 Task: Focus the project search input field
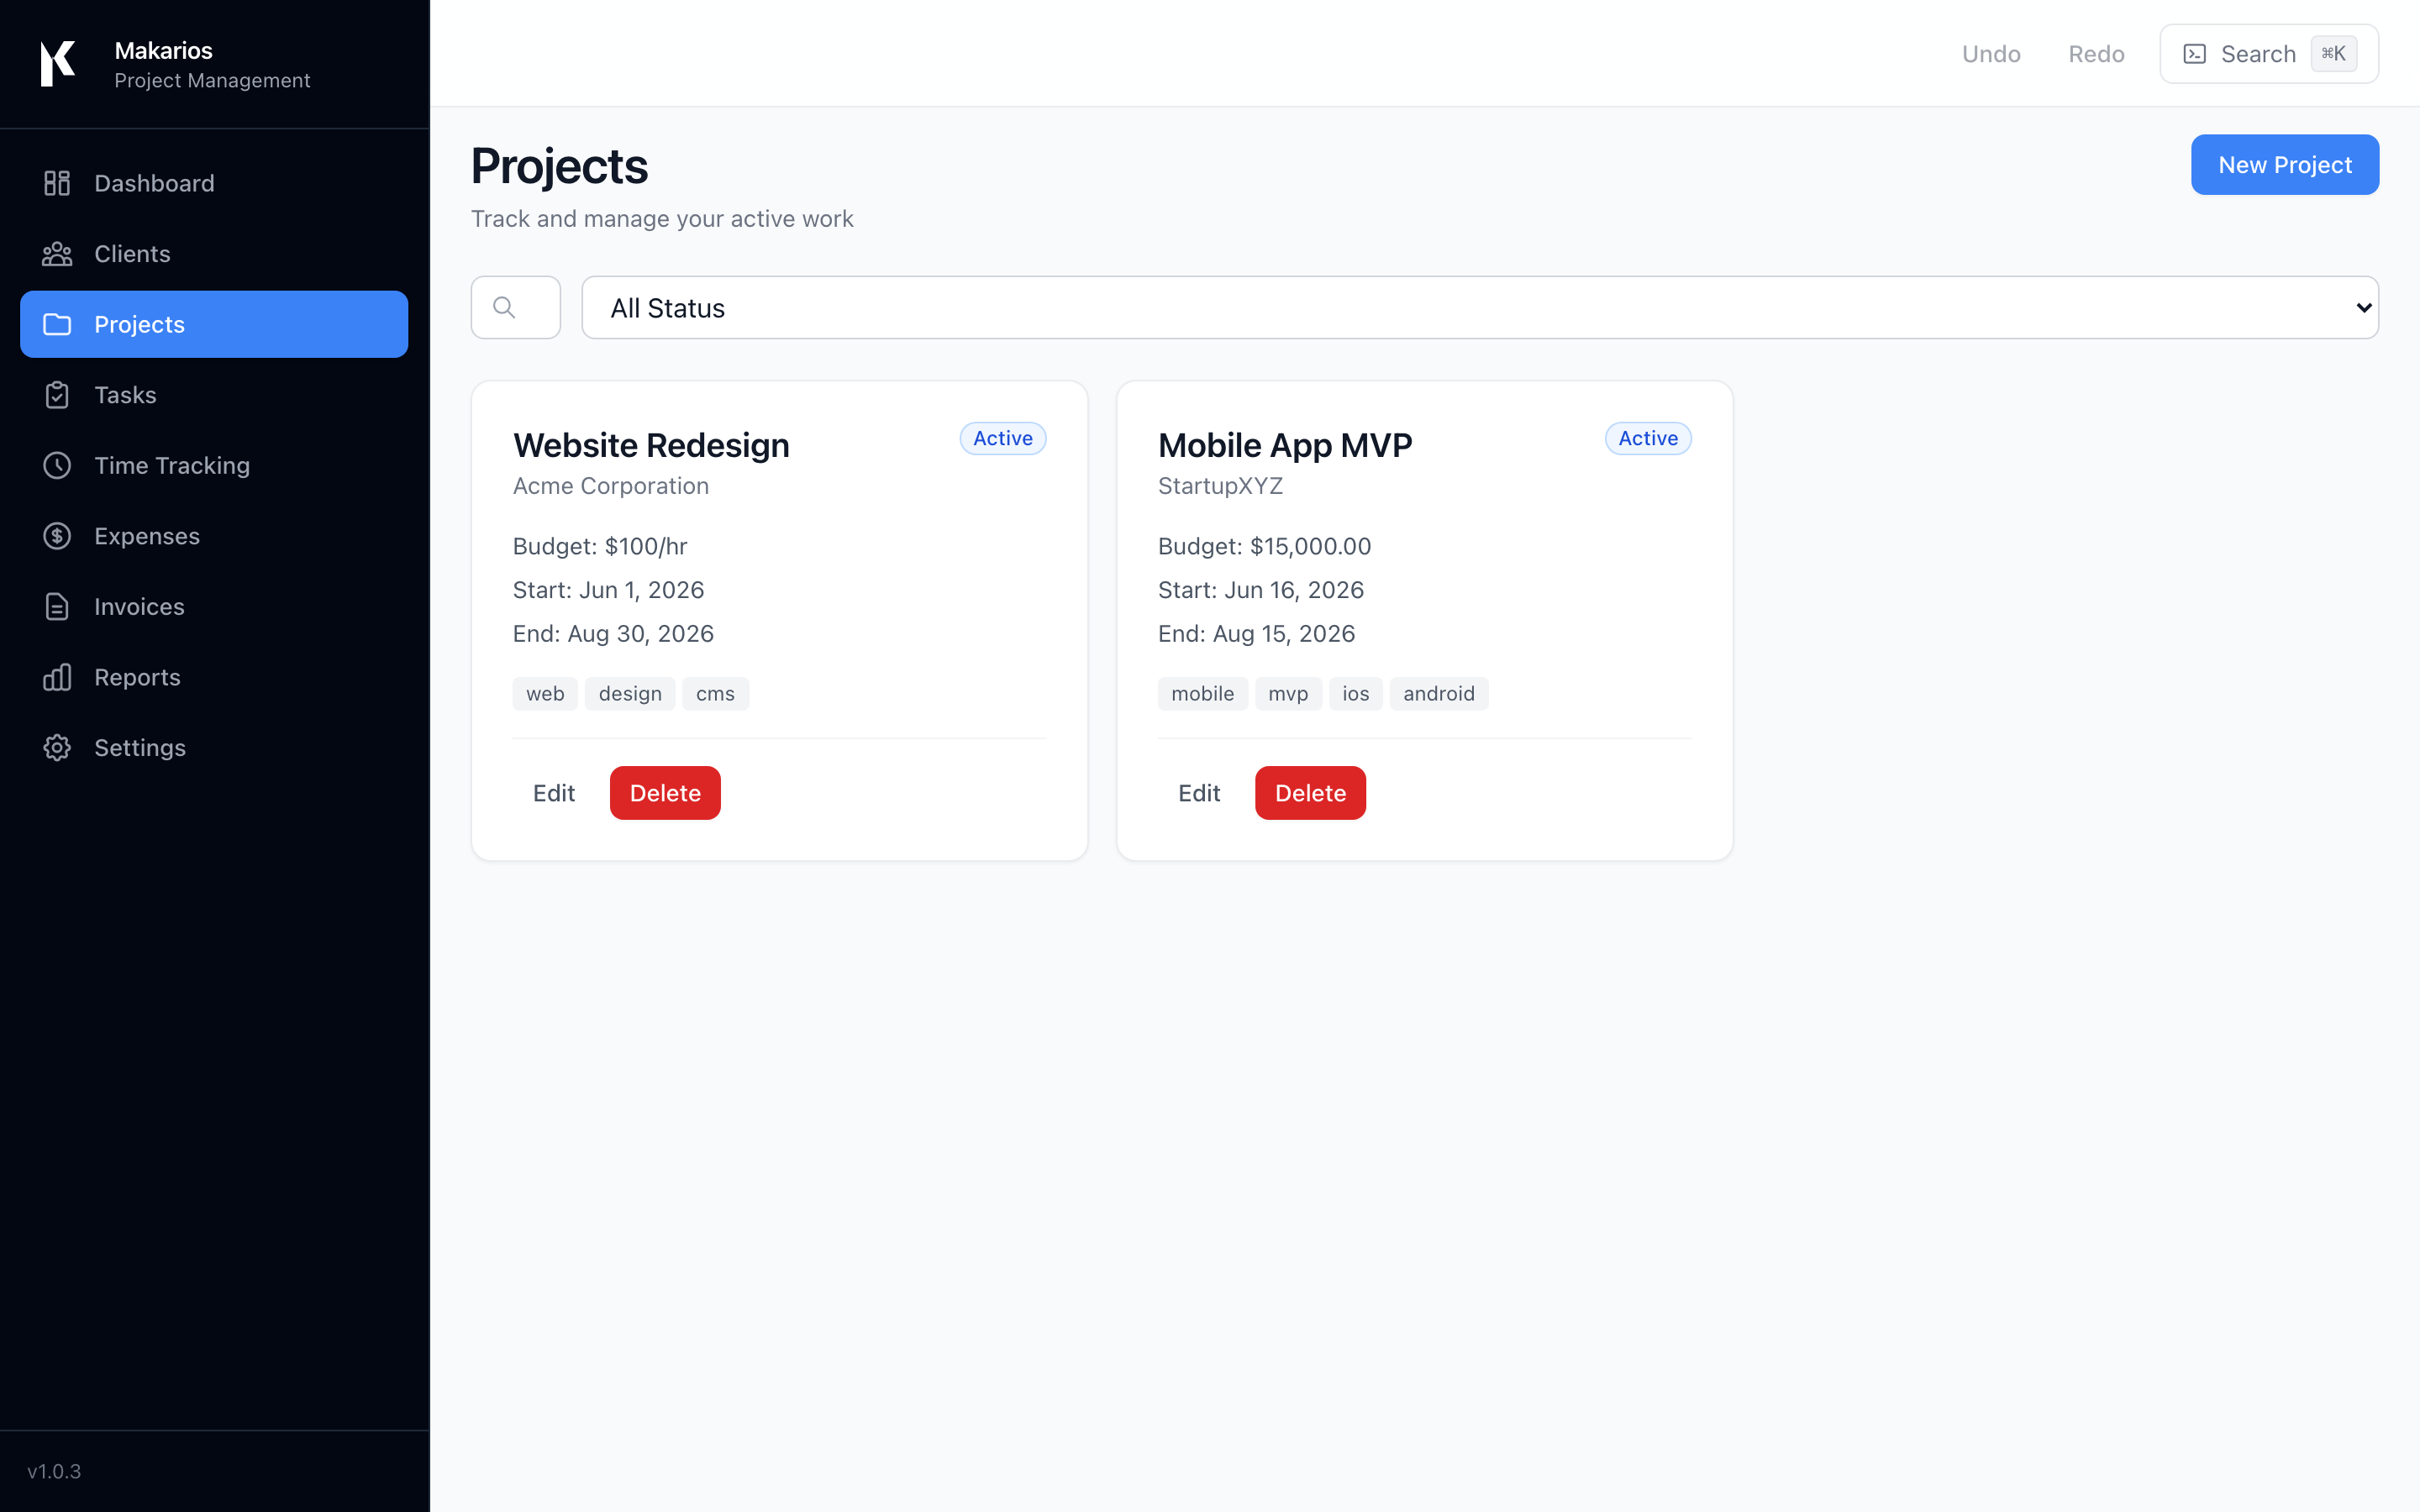[x=516, y=307]
